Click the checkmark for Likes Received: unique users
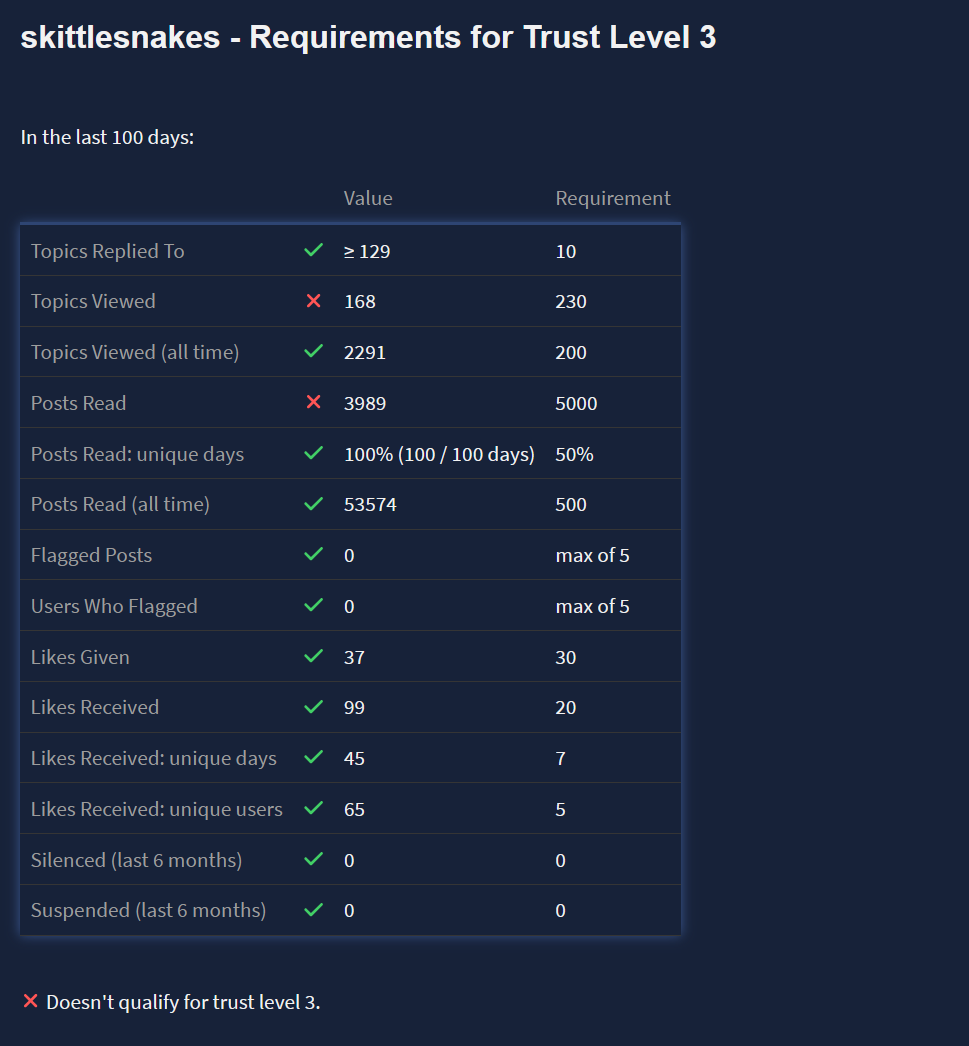The height and width of the screenshot is (1046, 969). (313, 808)
